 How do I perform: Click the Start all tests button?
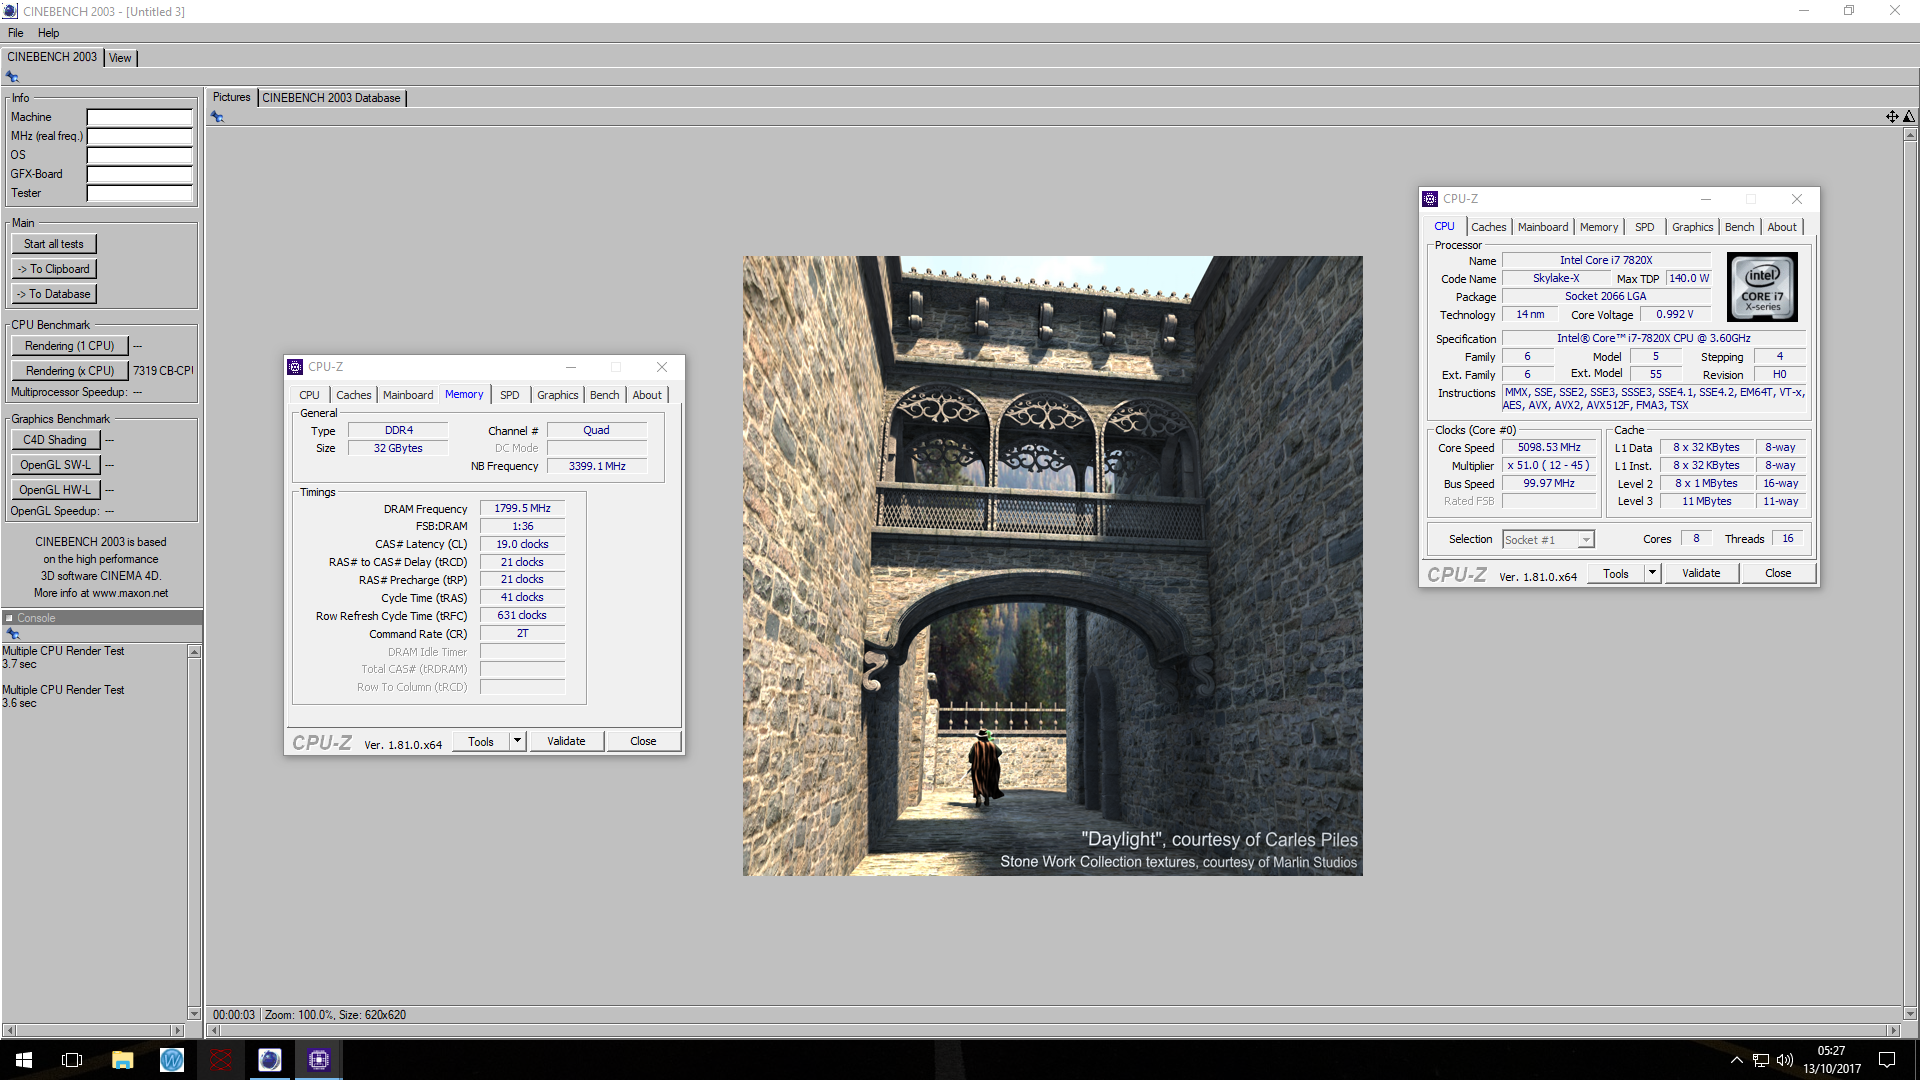click(54, 244)
